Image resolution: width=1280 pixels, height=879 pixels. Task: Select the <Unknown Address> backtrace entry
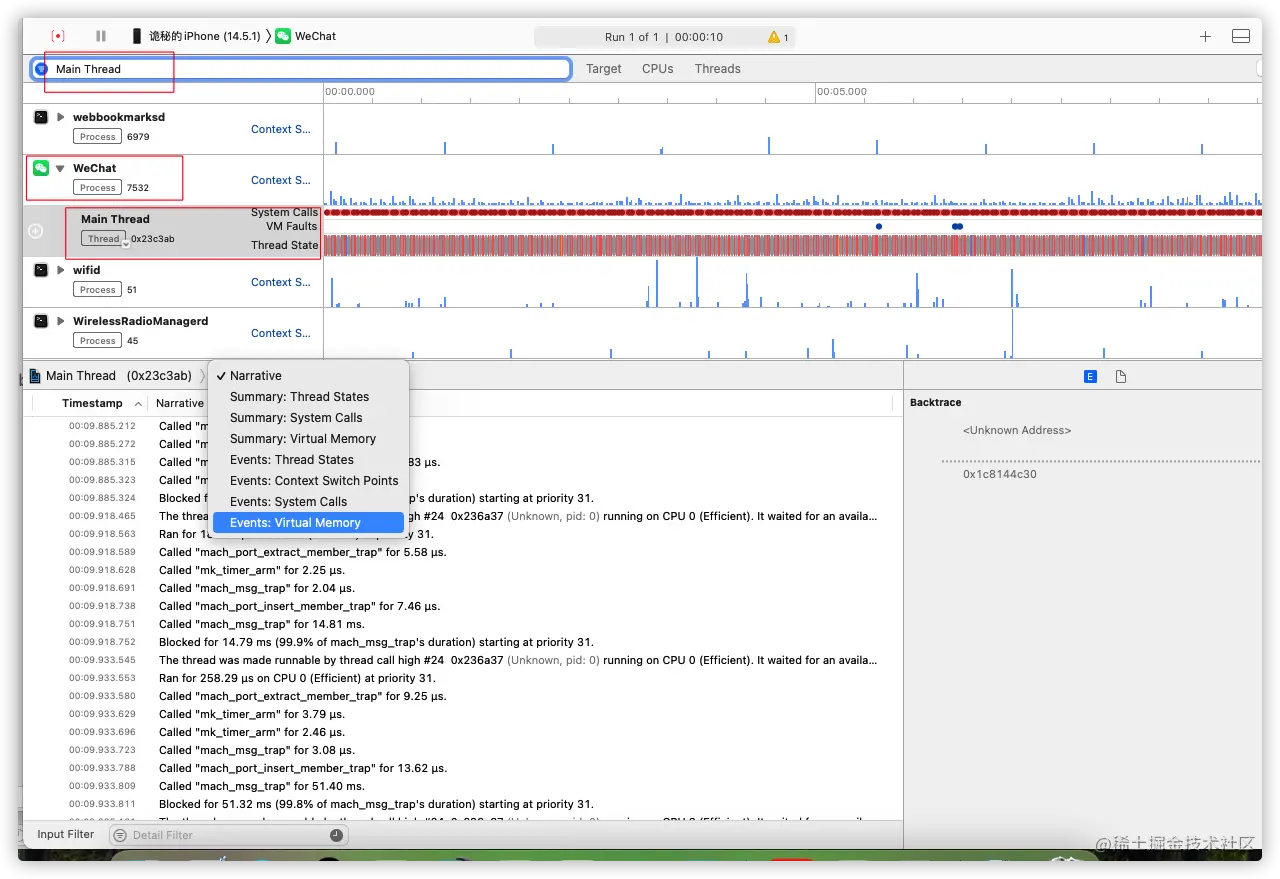pyautogui.click(x=1017, y=430)
